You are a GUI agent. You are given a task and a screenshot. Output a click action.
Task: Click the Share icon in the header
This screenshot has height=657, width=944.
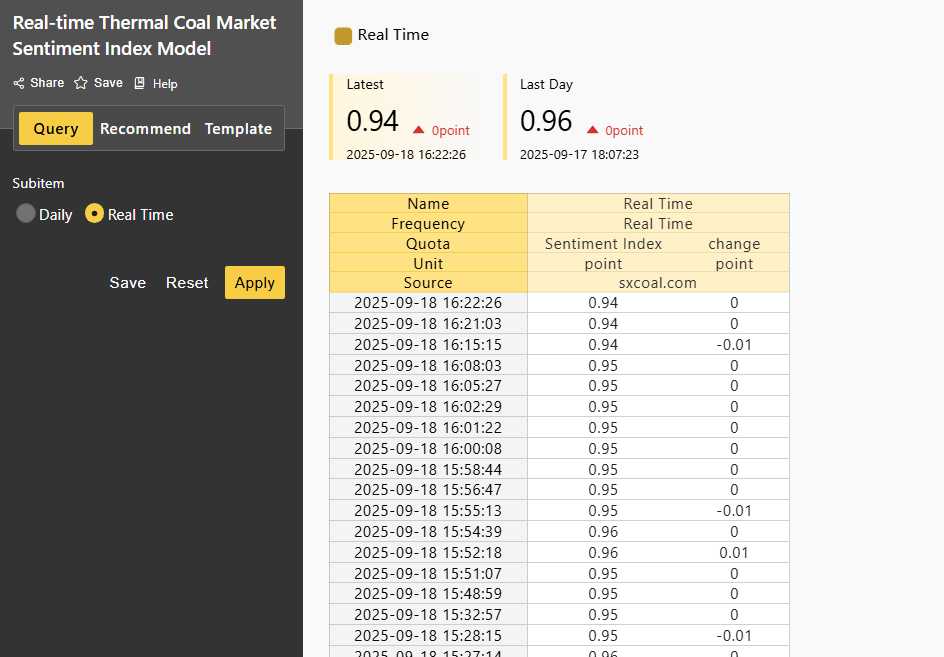pos(19,83)
